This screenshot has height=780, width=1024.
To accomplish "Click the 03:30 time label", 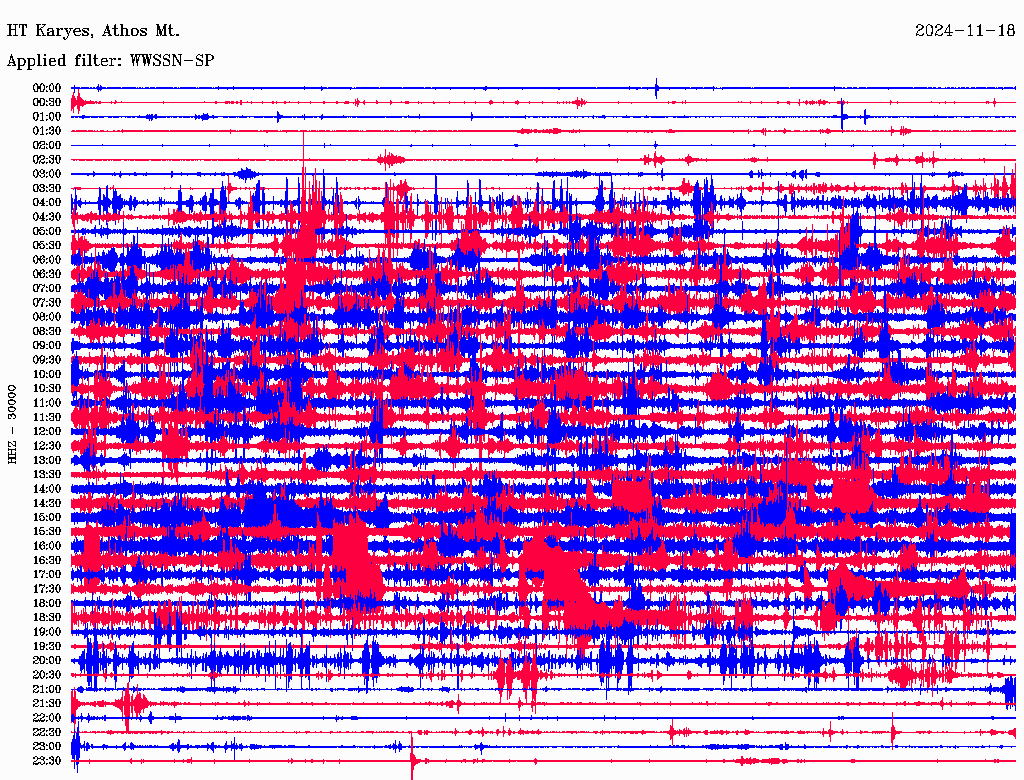I will click(x=47, y=188).
